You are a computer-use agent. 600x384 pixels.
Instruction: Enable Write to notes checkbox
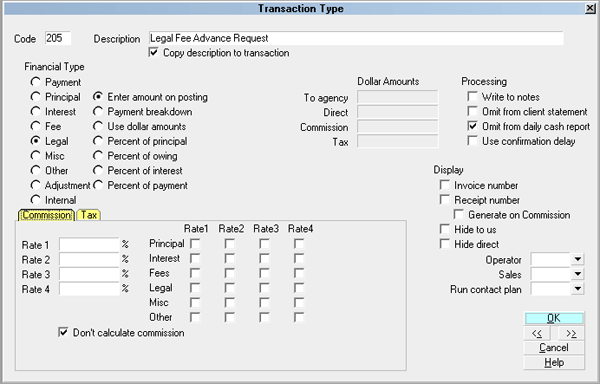473,96
